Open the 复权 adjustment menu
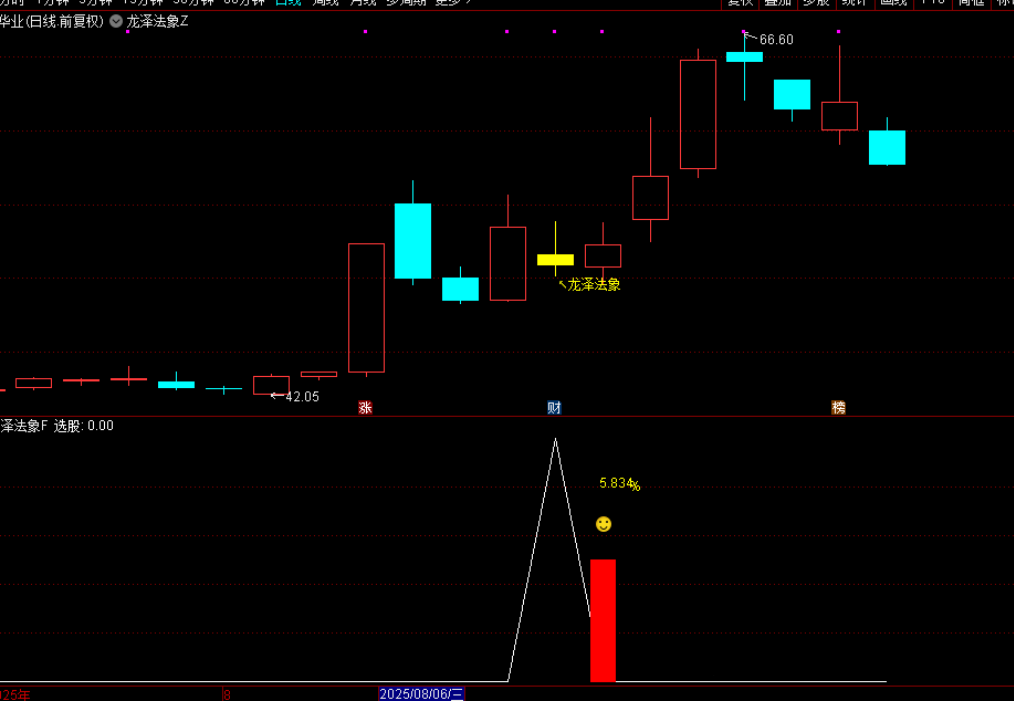The width and height of the screenshot is (1014, 701). pos(740,2)
